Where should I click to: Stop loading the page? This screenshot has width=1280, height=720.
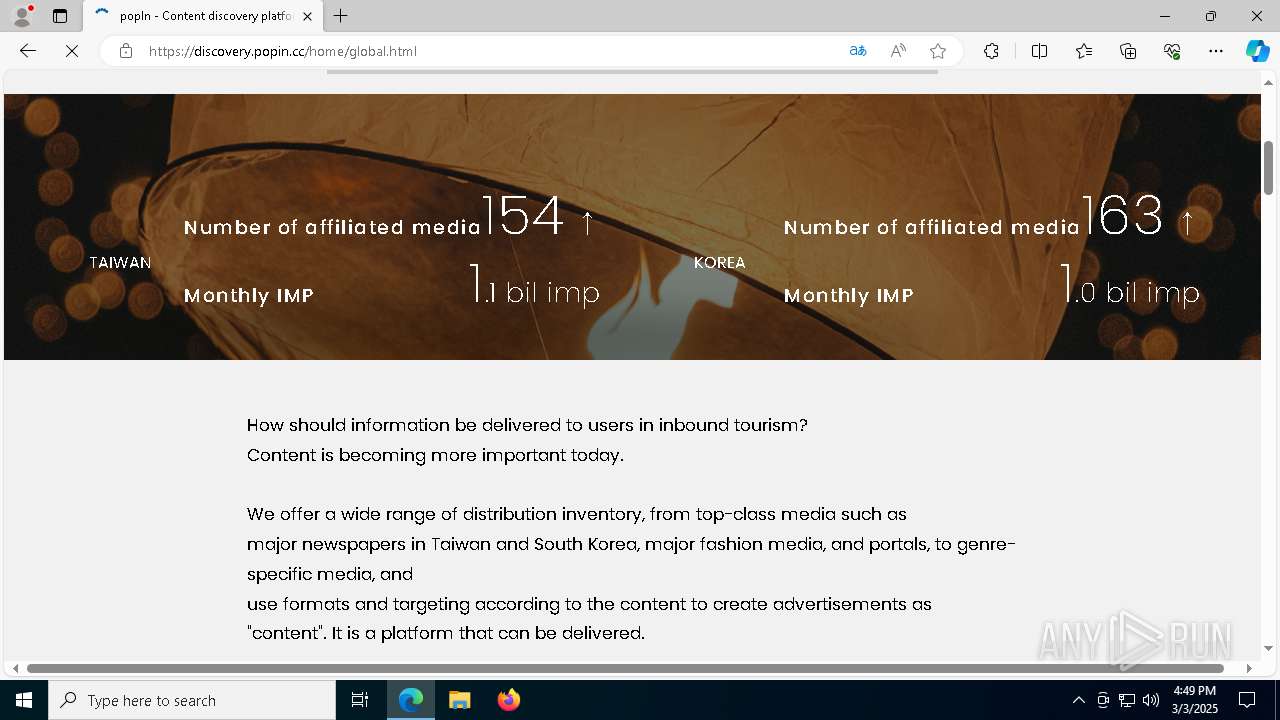tap(72, 51)
